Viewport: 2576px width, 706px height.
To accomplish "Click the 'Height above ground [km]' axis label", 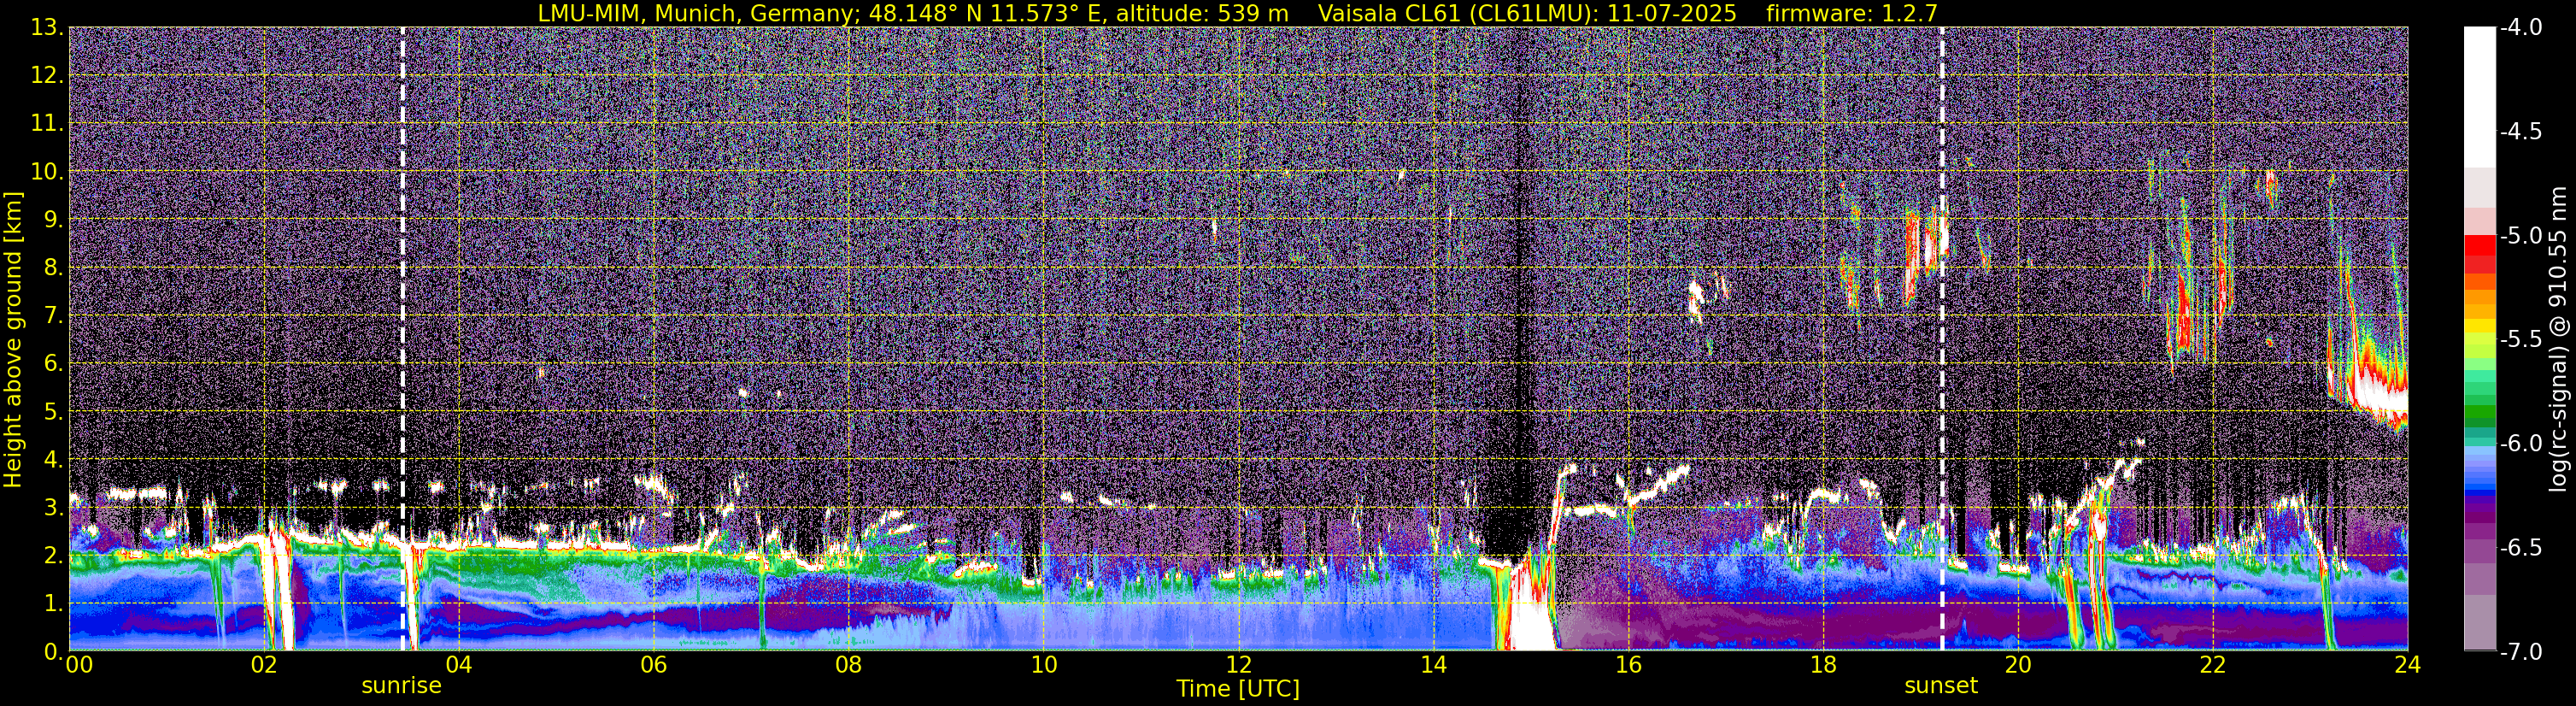I will pyautogui.click(x=13, y=340).
